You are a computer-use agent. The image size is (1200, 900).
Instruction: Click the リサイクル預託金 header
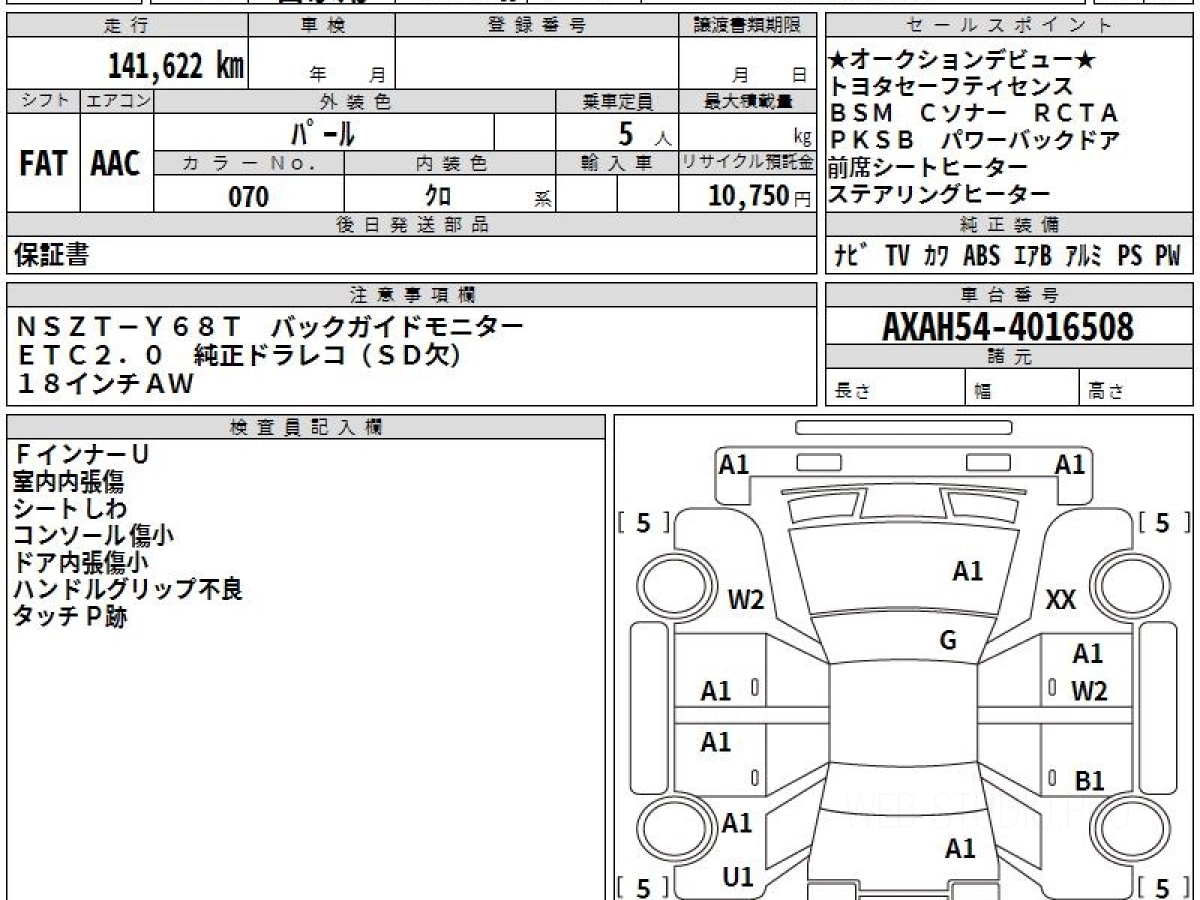coord(747,163)
